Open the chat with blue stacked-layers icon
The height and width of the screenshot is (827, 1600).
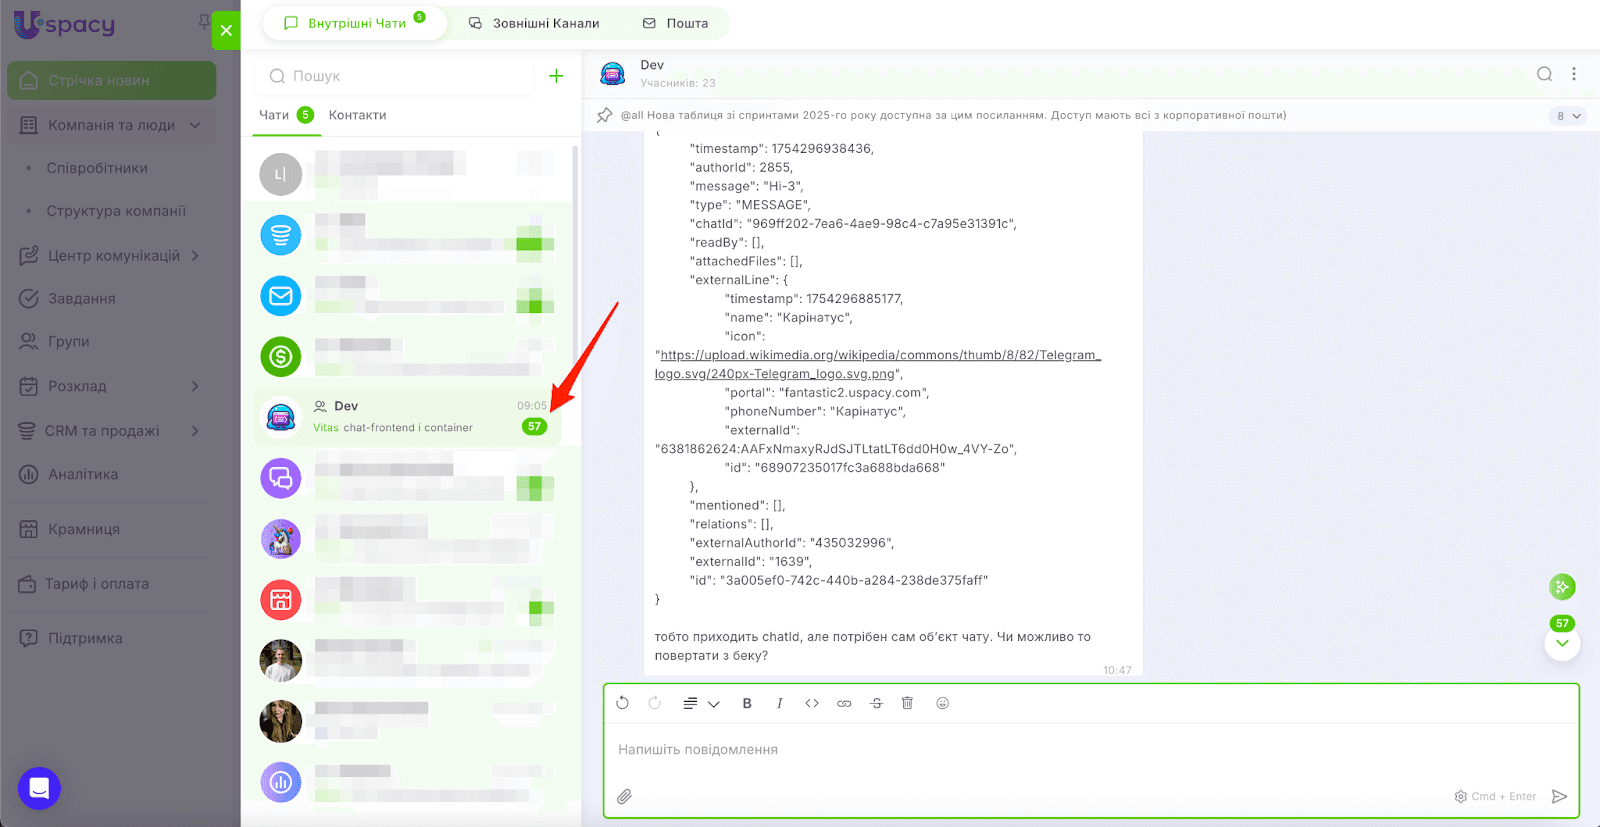pyautogui.click(x=407, y=236)
